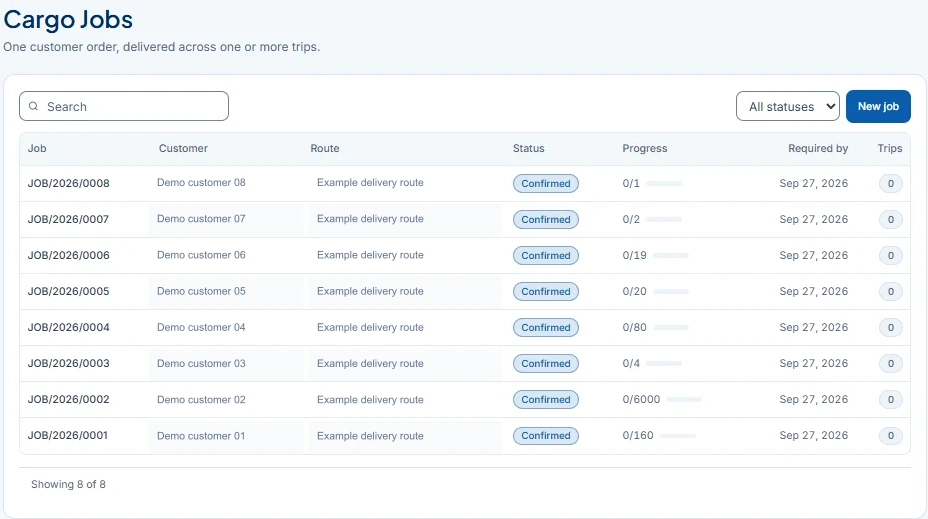Open job JOB/2026/0002
The width and height of the screenshot is (928, 519).
click(69, 399)
